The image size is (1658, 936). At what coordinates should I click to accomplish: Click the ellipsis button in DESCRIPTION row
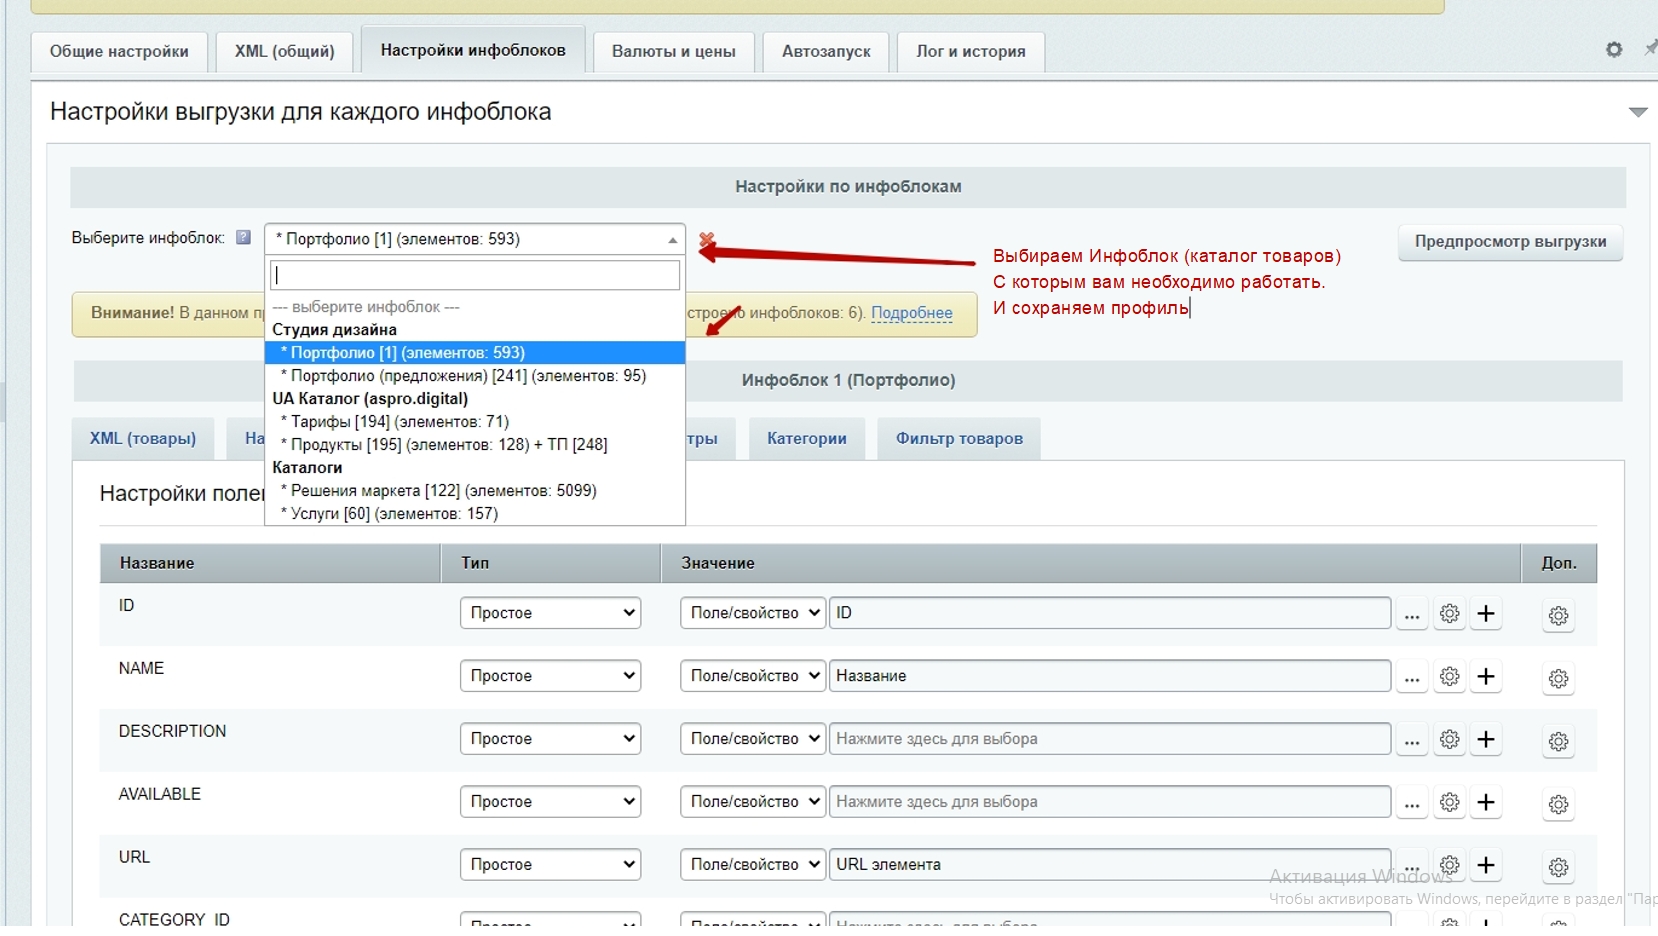(1411, 740)
